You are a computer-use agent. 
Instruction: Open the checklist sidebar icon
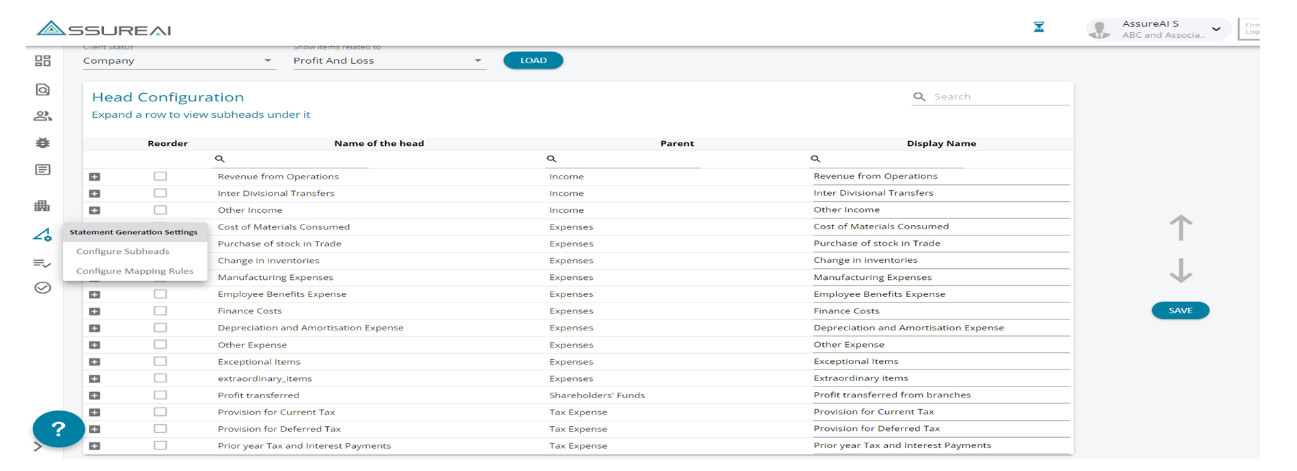tap(42, 262)
